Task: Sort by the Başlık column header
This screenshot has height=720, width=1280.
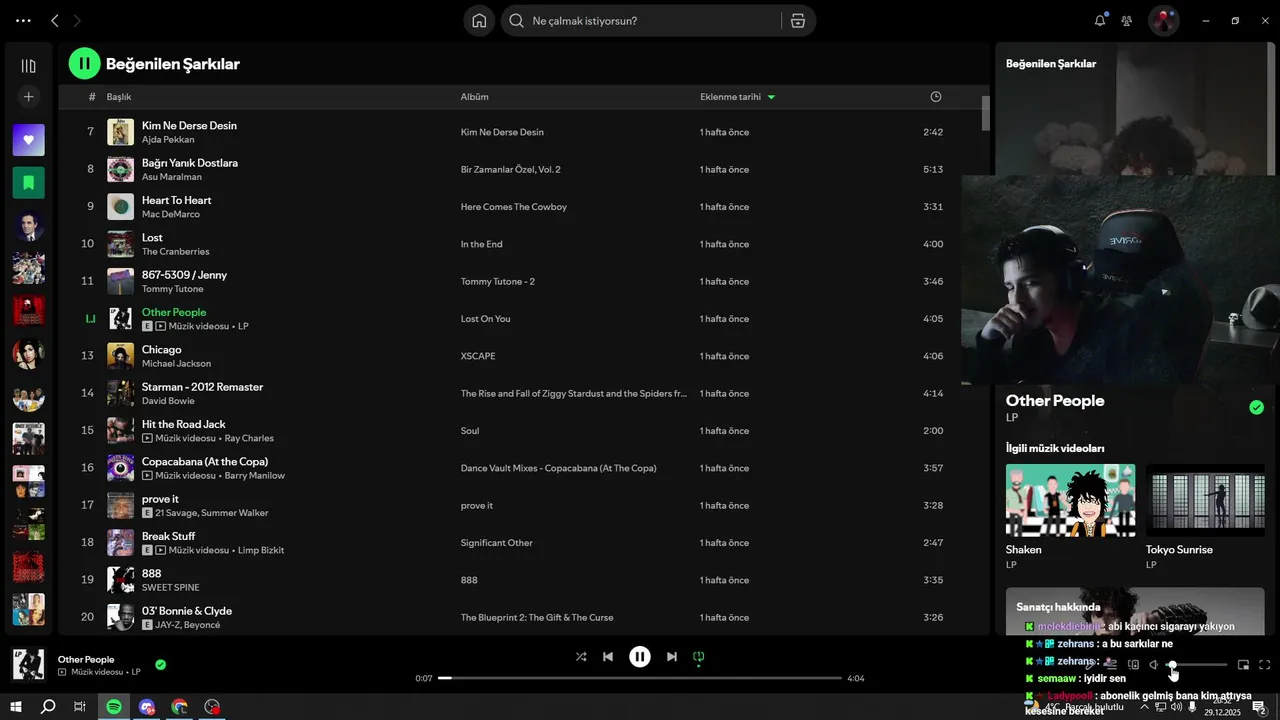Action: click(x=119, y=97)
